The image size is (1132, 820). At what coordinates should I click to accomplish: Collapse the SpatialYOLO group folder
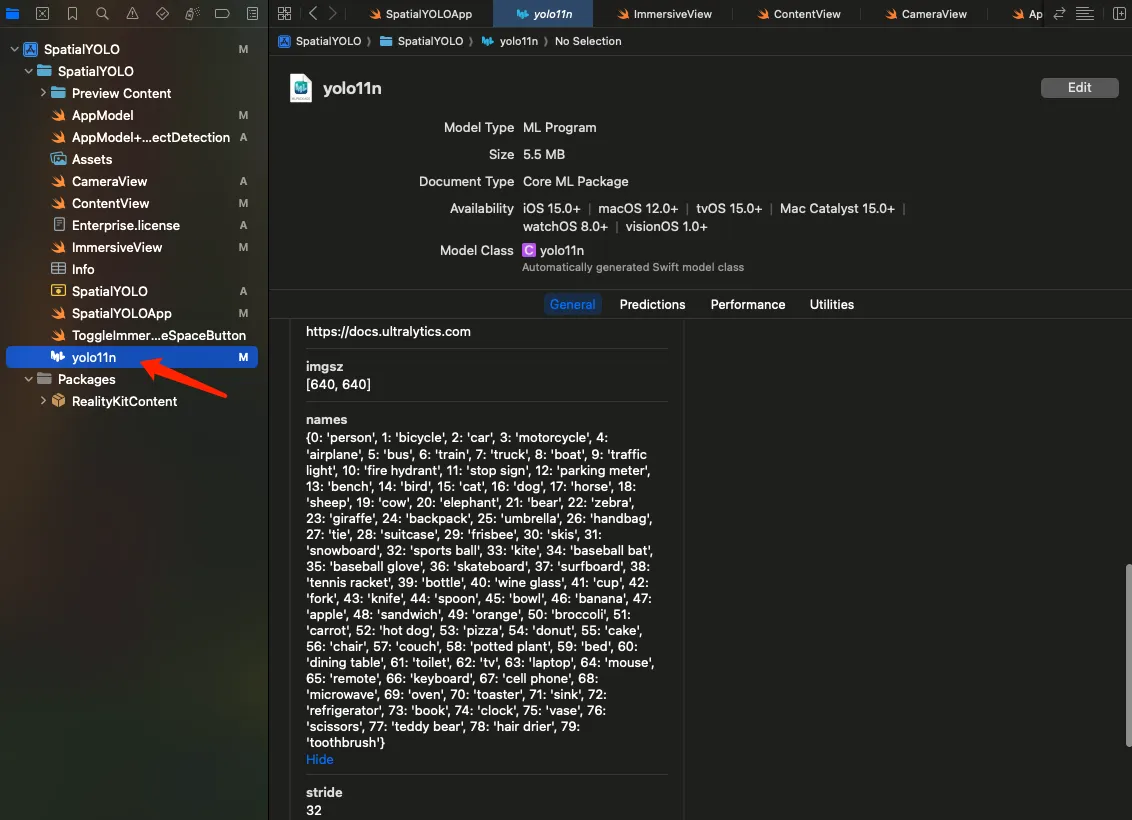point(28,71)
